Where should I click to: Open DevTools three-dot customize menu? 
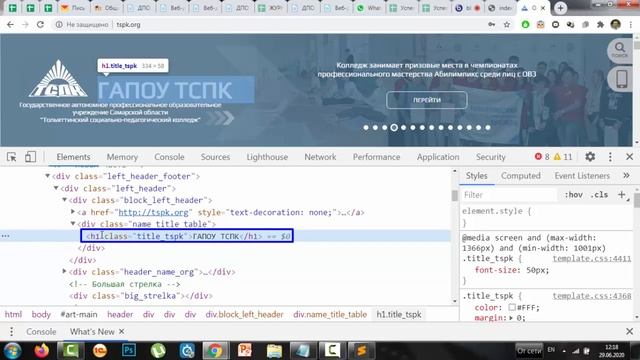610,157
